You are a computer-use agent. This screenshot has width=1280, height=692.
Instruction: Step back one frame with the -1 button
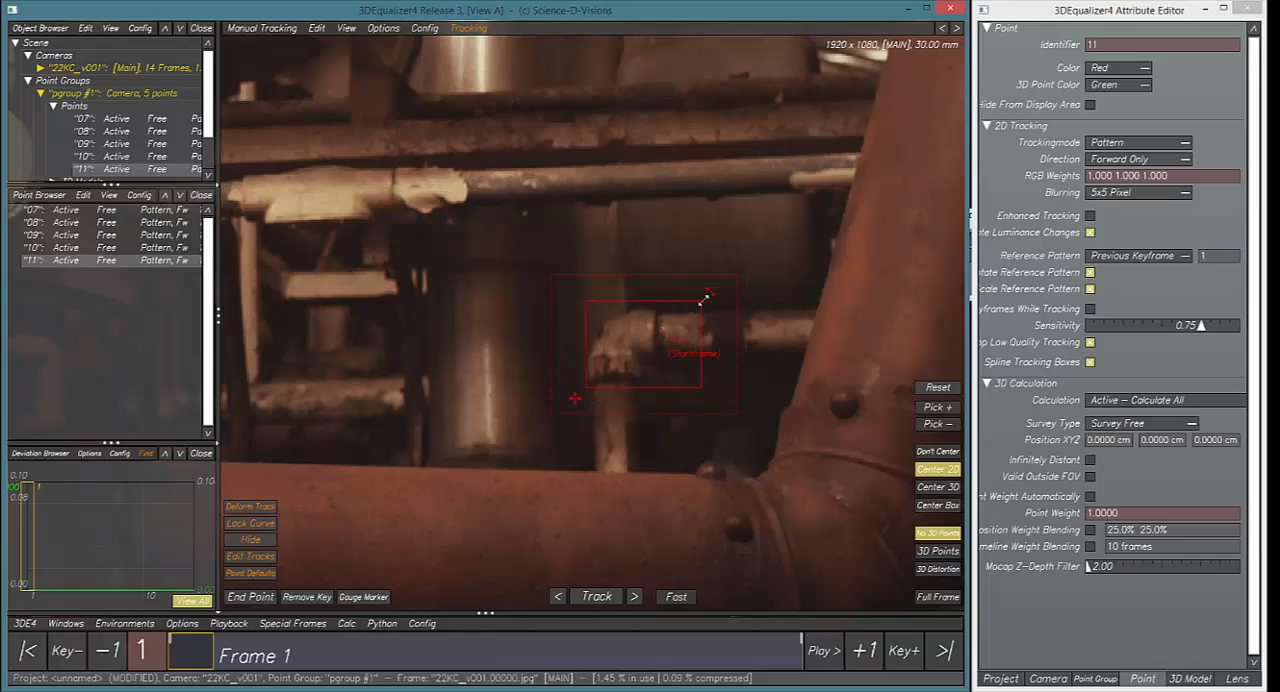tap(108, 651)
